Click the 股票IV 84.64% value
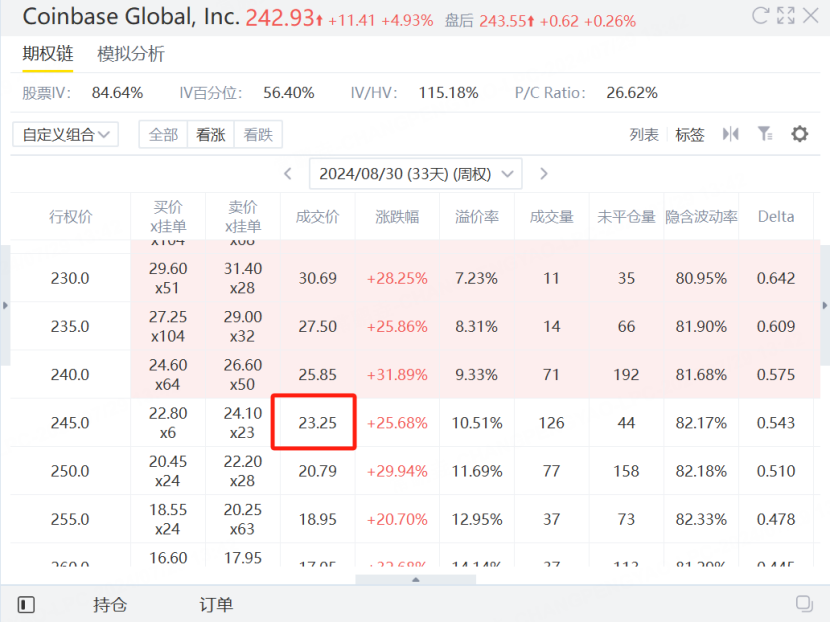The width and height of the screenshot is (830, 623). [117, 93]
